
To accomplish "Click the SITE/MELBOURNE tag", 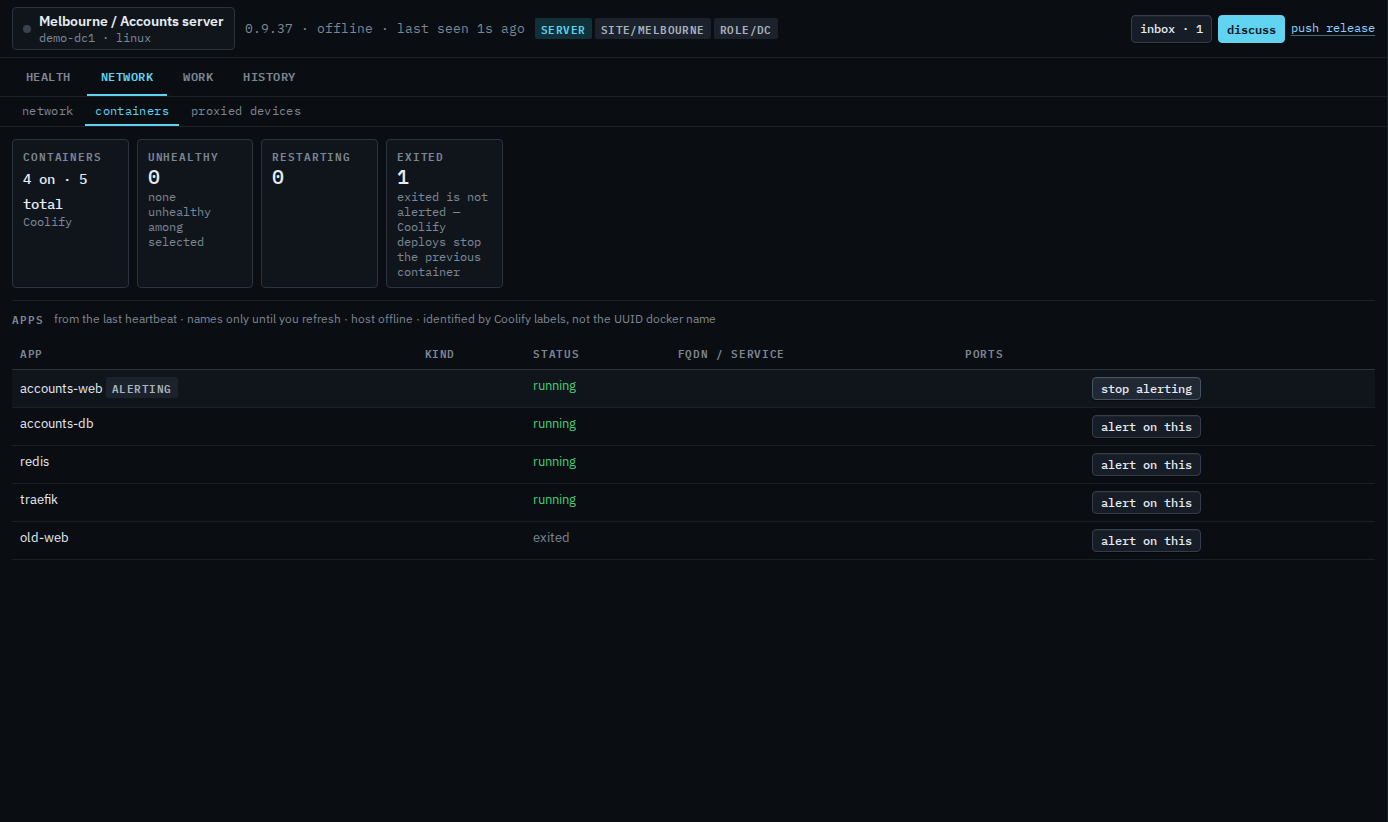I will tap(652, 29).
